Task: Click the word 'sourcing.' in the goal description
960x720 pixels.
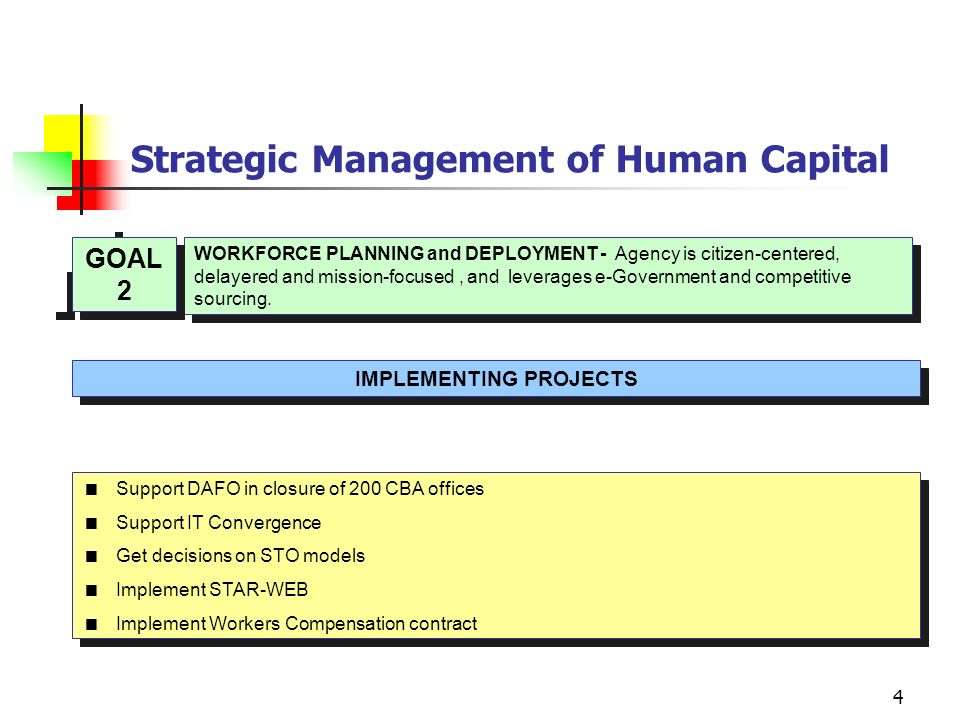Action: tap(232, 299)
